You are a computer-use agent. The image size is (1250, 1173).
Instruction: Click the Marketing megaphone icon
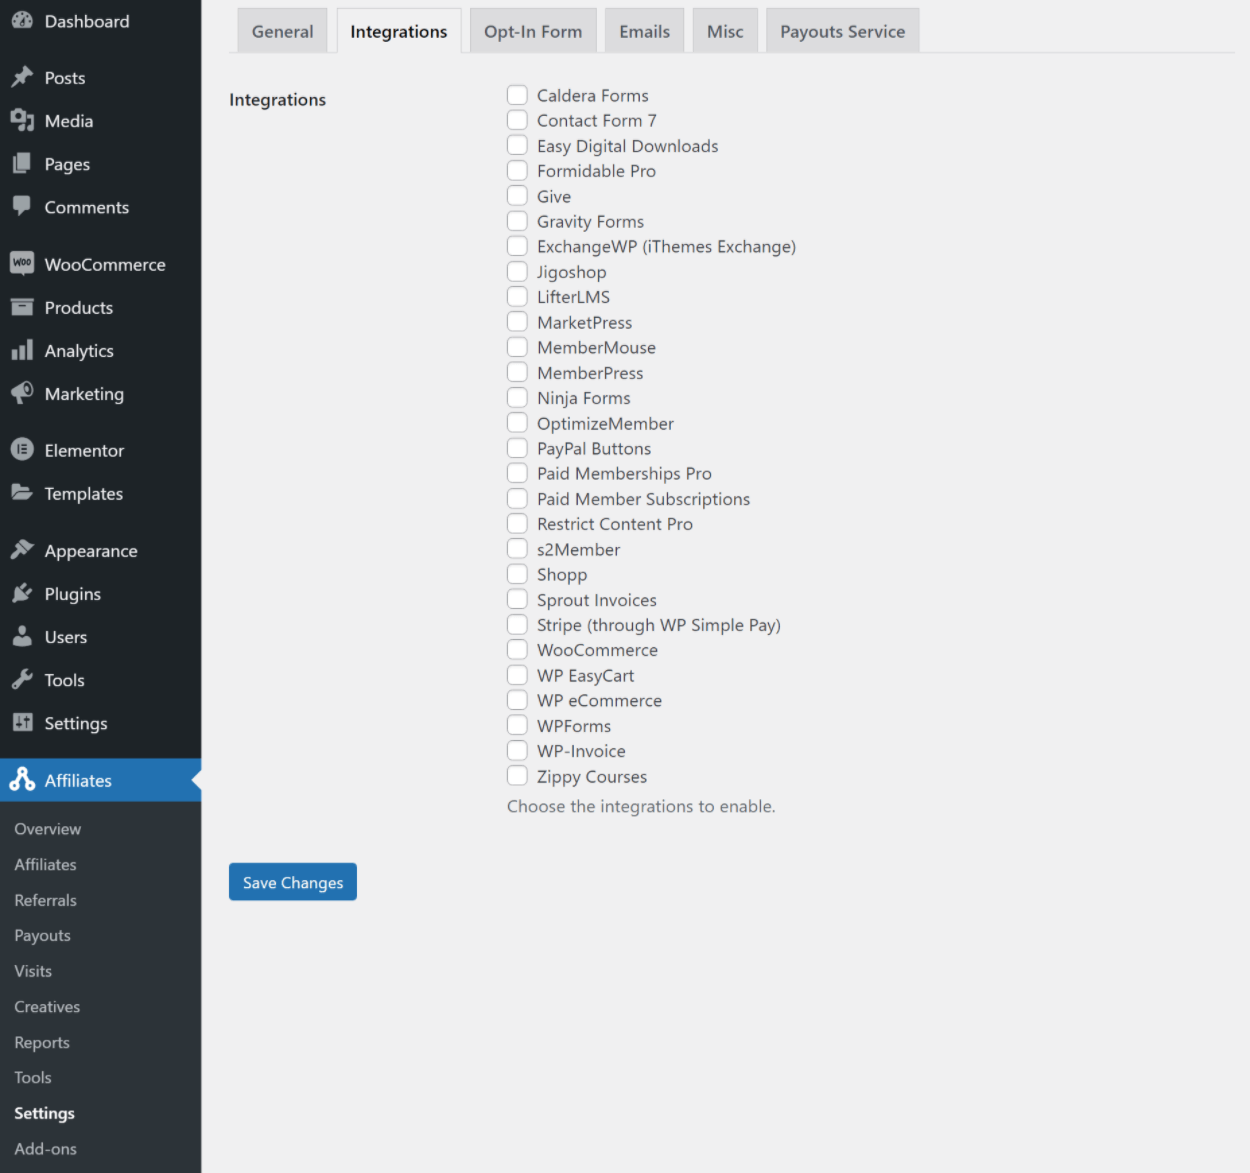pos(22,393)
